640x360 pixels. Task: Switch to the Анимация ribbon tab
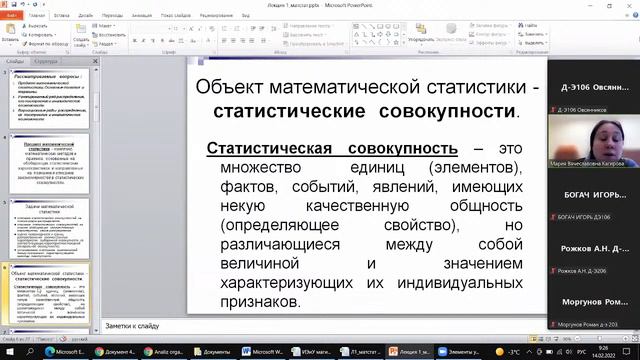(142, 16)
